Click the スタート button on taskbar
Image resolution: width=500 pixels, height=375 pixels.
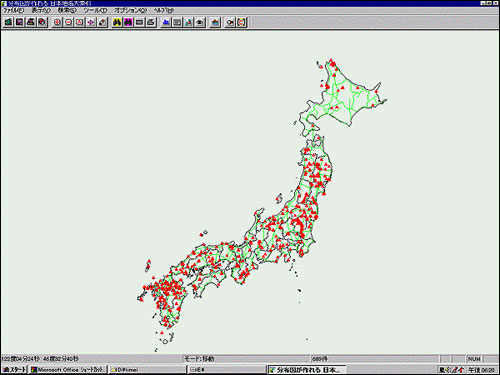point(14,369)
